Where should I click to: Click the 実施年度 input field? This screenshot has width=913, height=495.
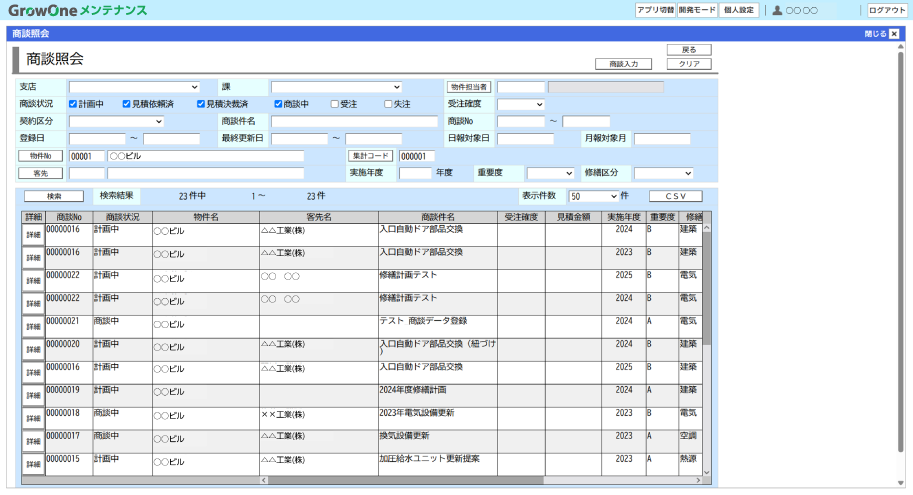coord(415,174)
